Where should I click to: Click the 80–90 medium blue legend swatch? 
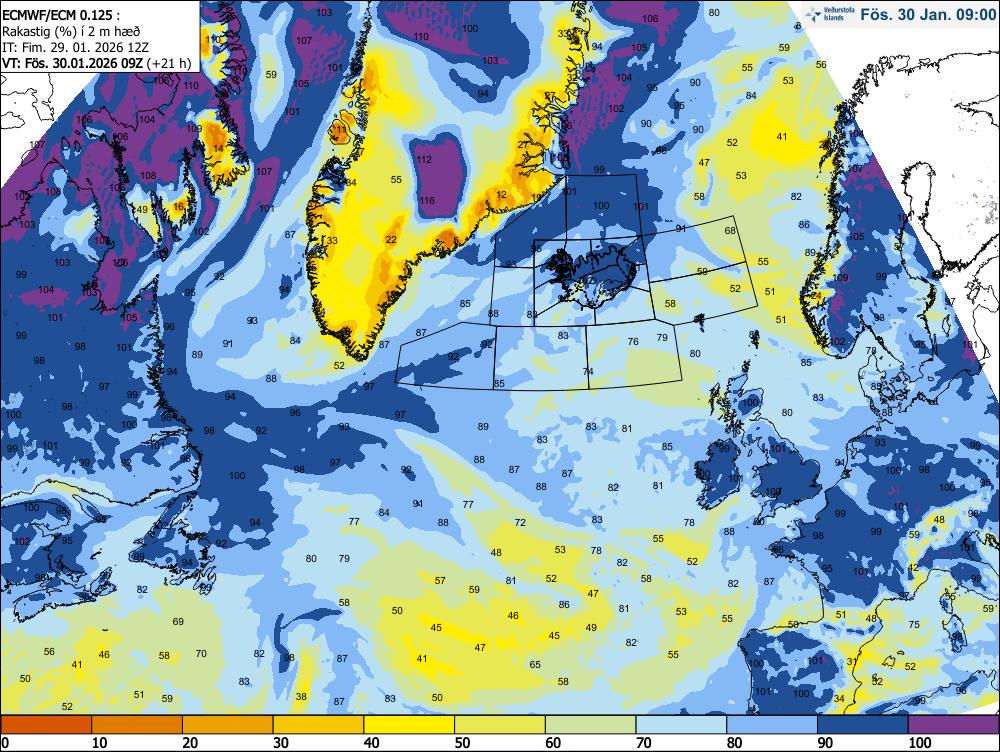[x=772, y=724]
